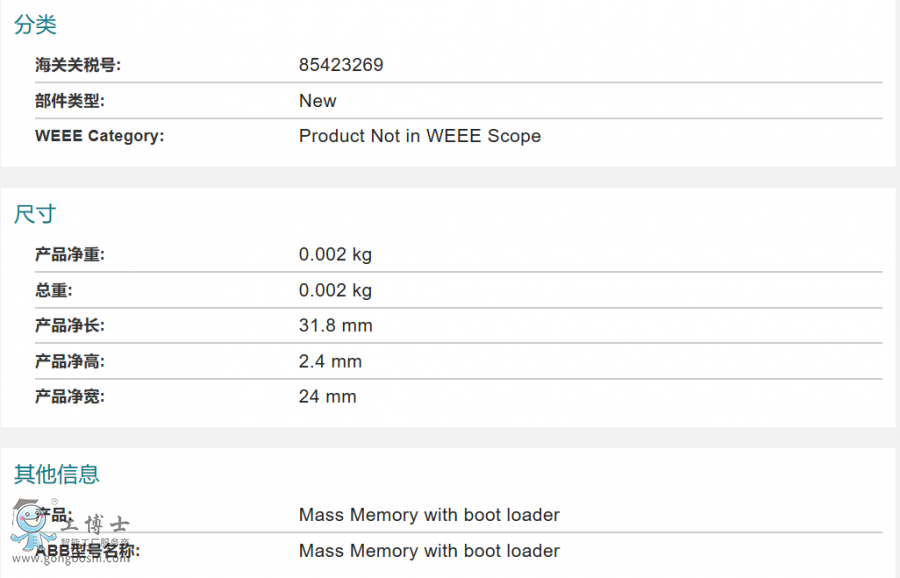Click the WEEE Category label
900x578 pixels.
click(99, 136)
